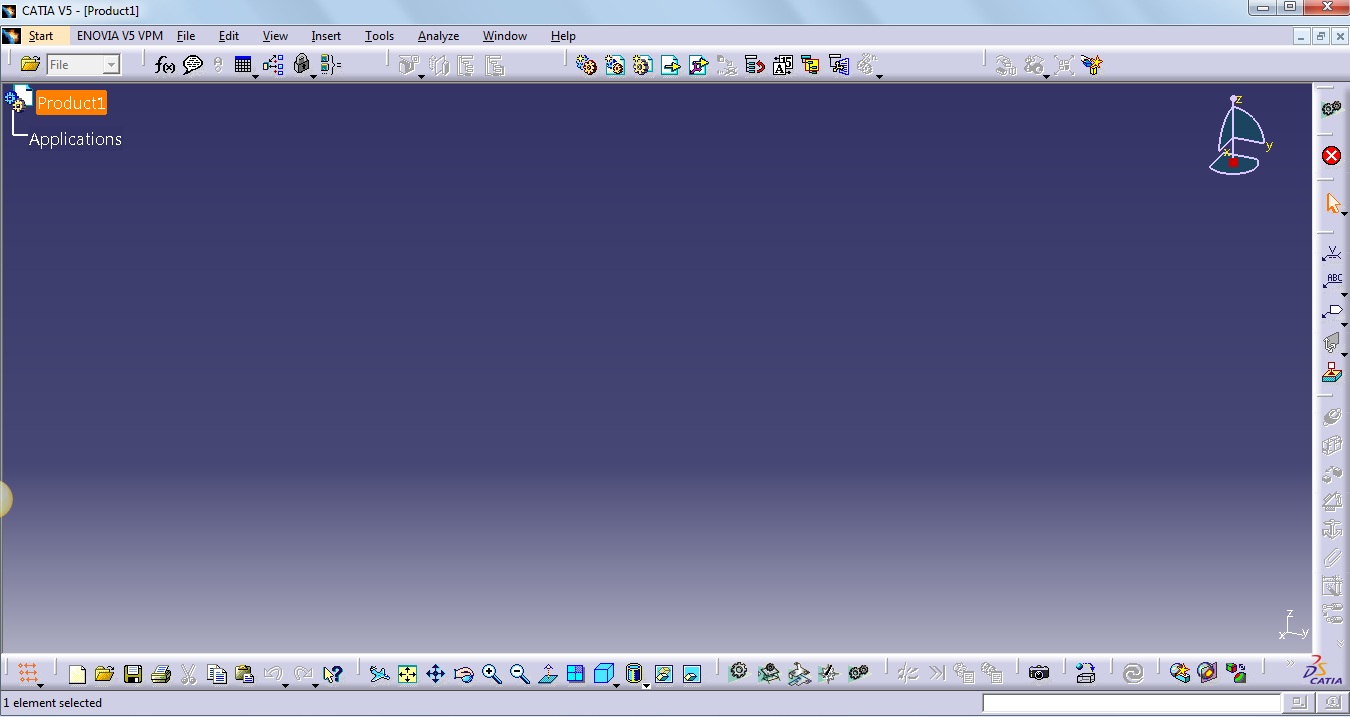
Task: Expand the selection grid icon flyout arrow
Action: [40, 686]
